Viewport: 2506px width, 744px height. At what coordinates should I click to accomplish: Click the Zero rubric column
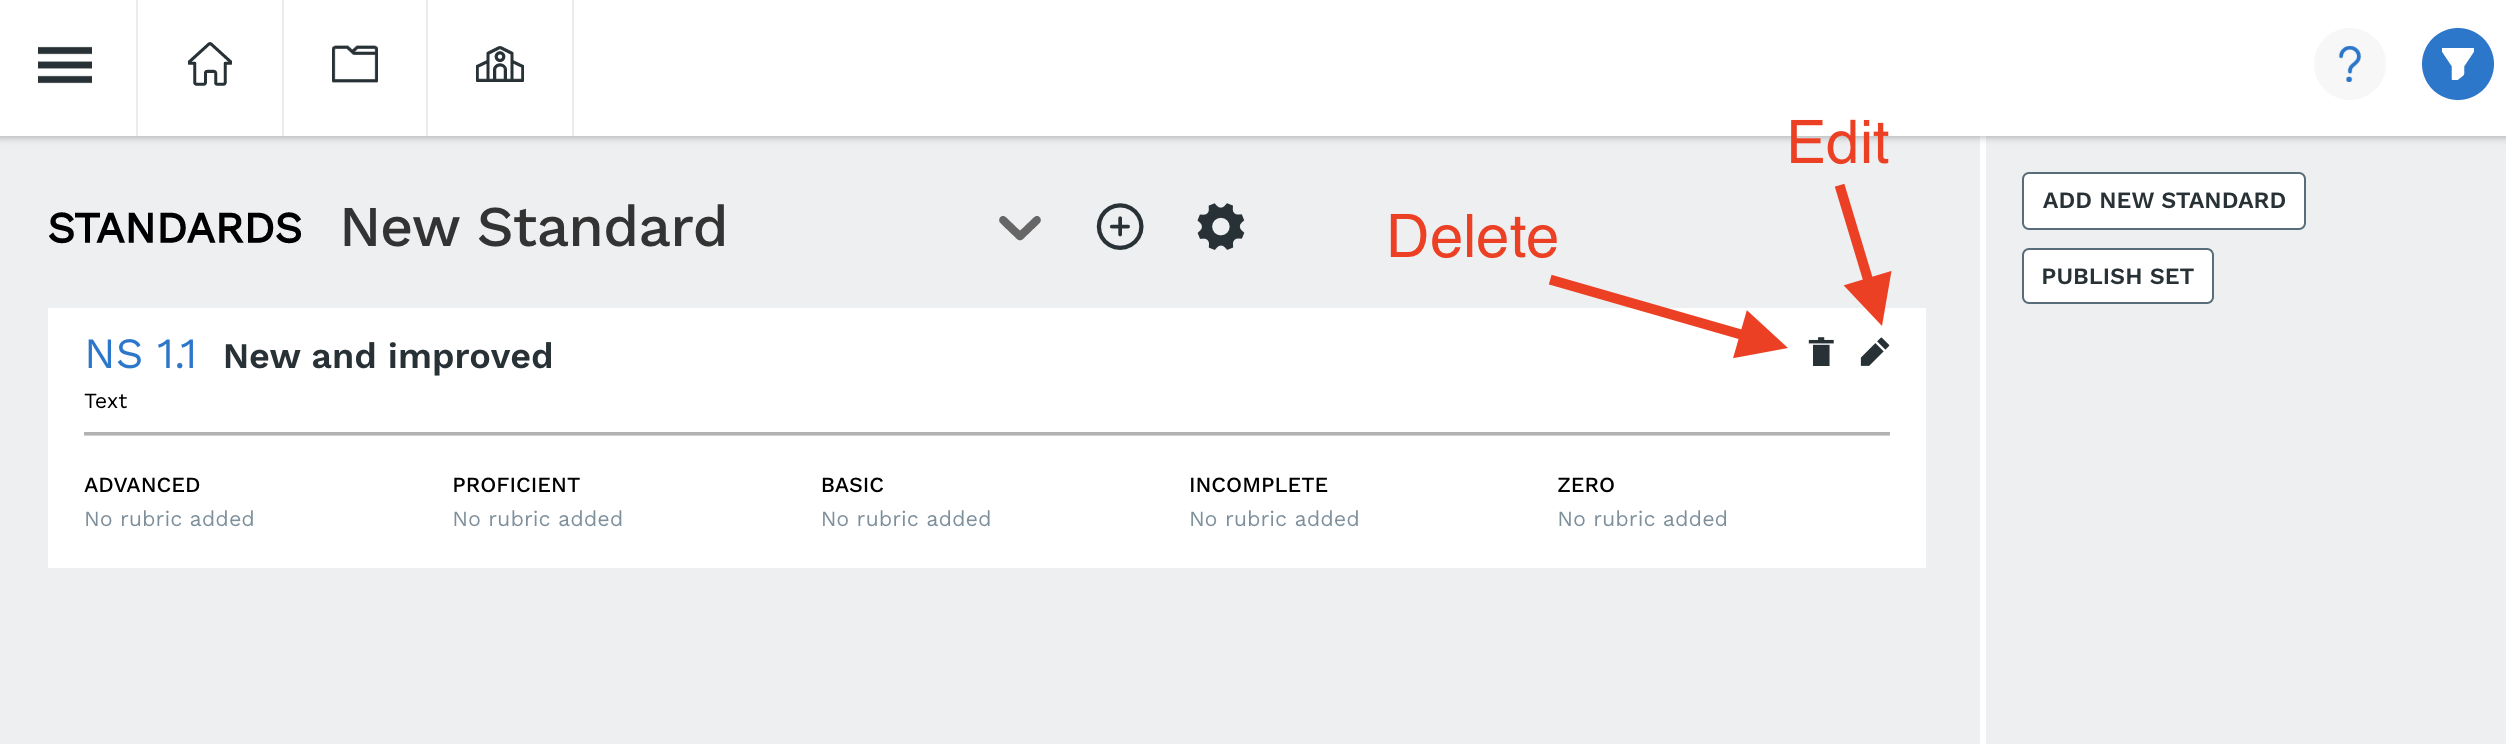[1642, 501]
